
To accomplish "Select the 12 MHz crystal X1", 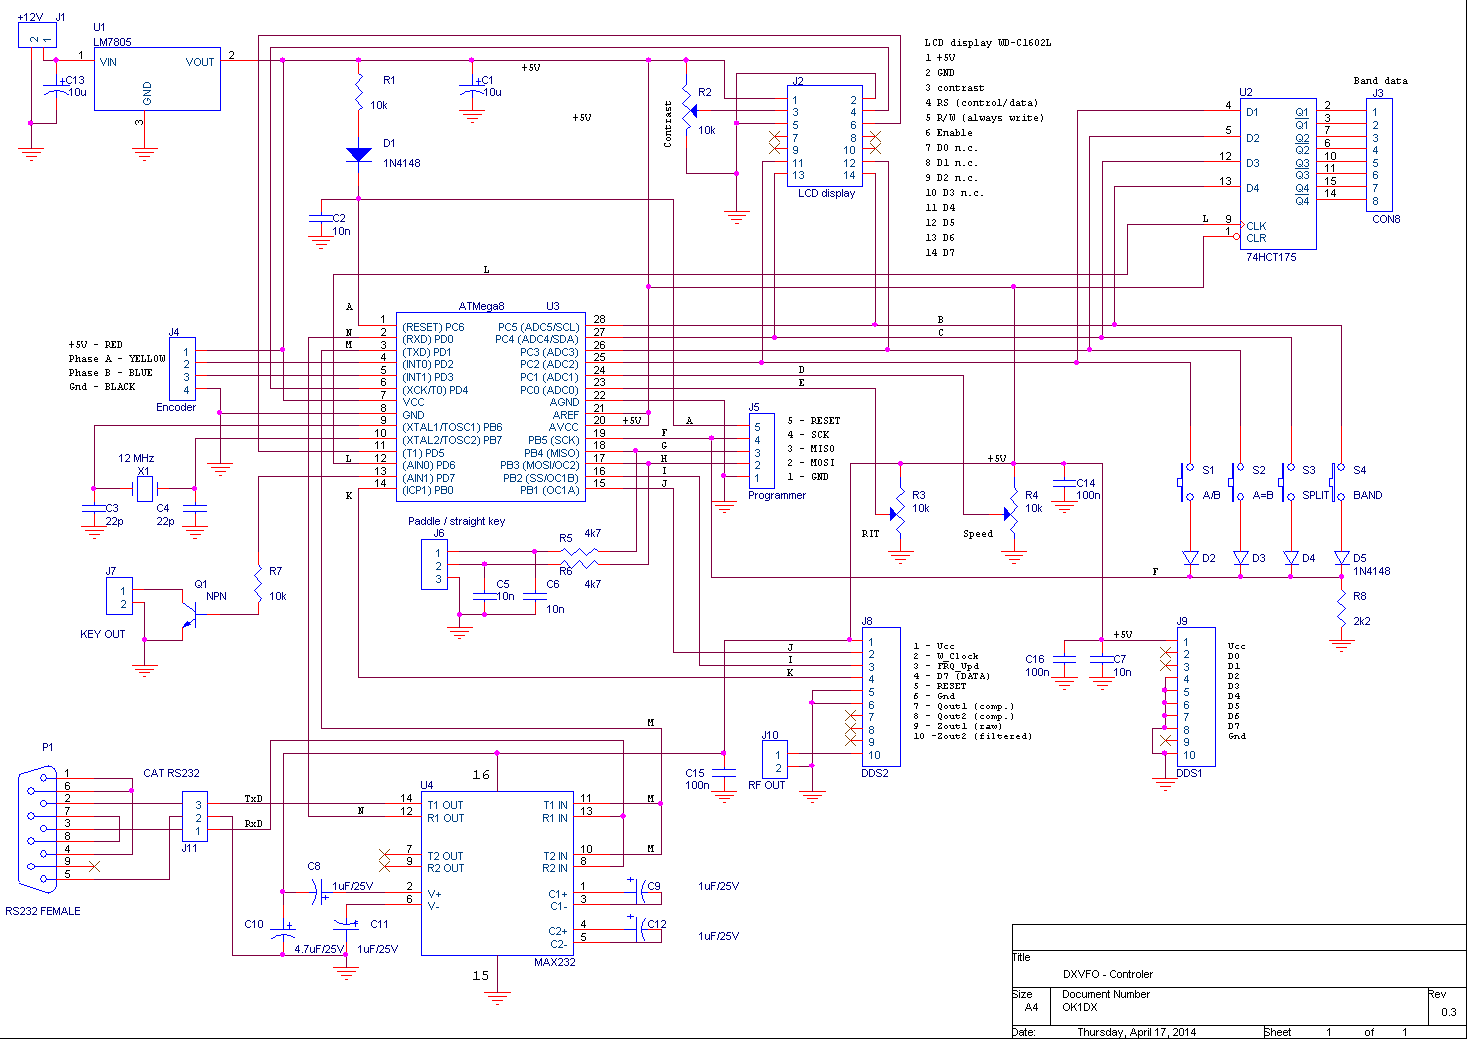I will coord(144,489).
